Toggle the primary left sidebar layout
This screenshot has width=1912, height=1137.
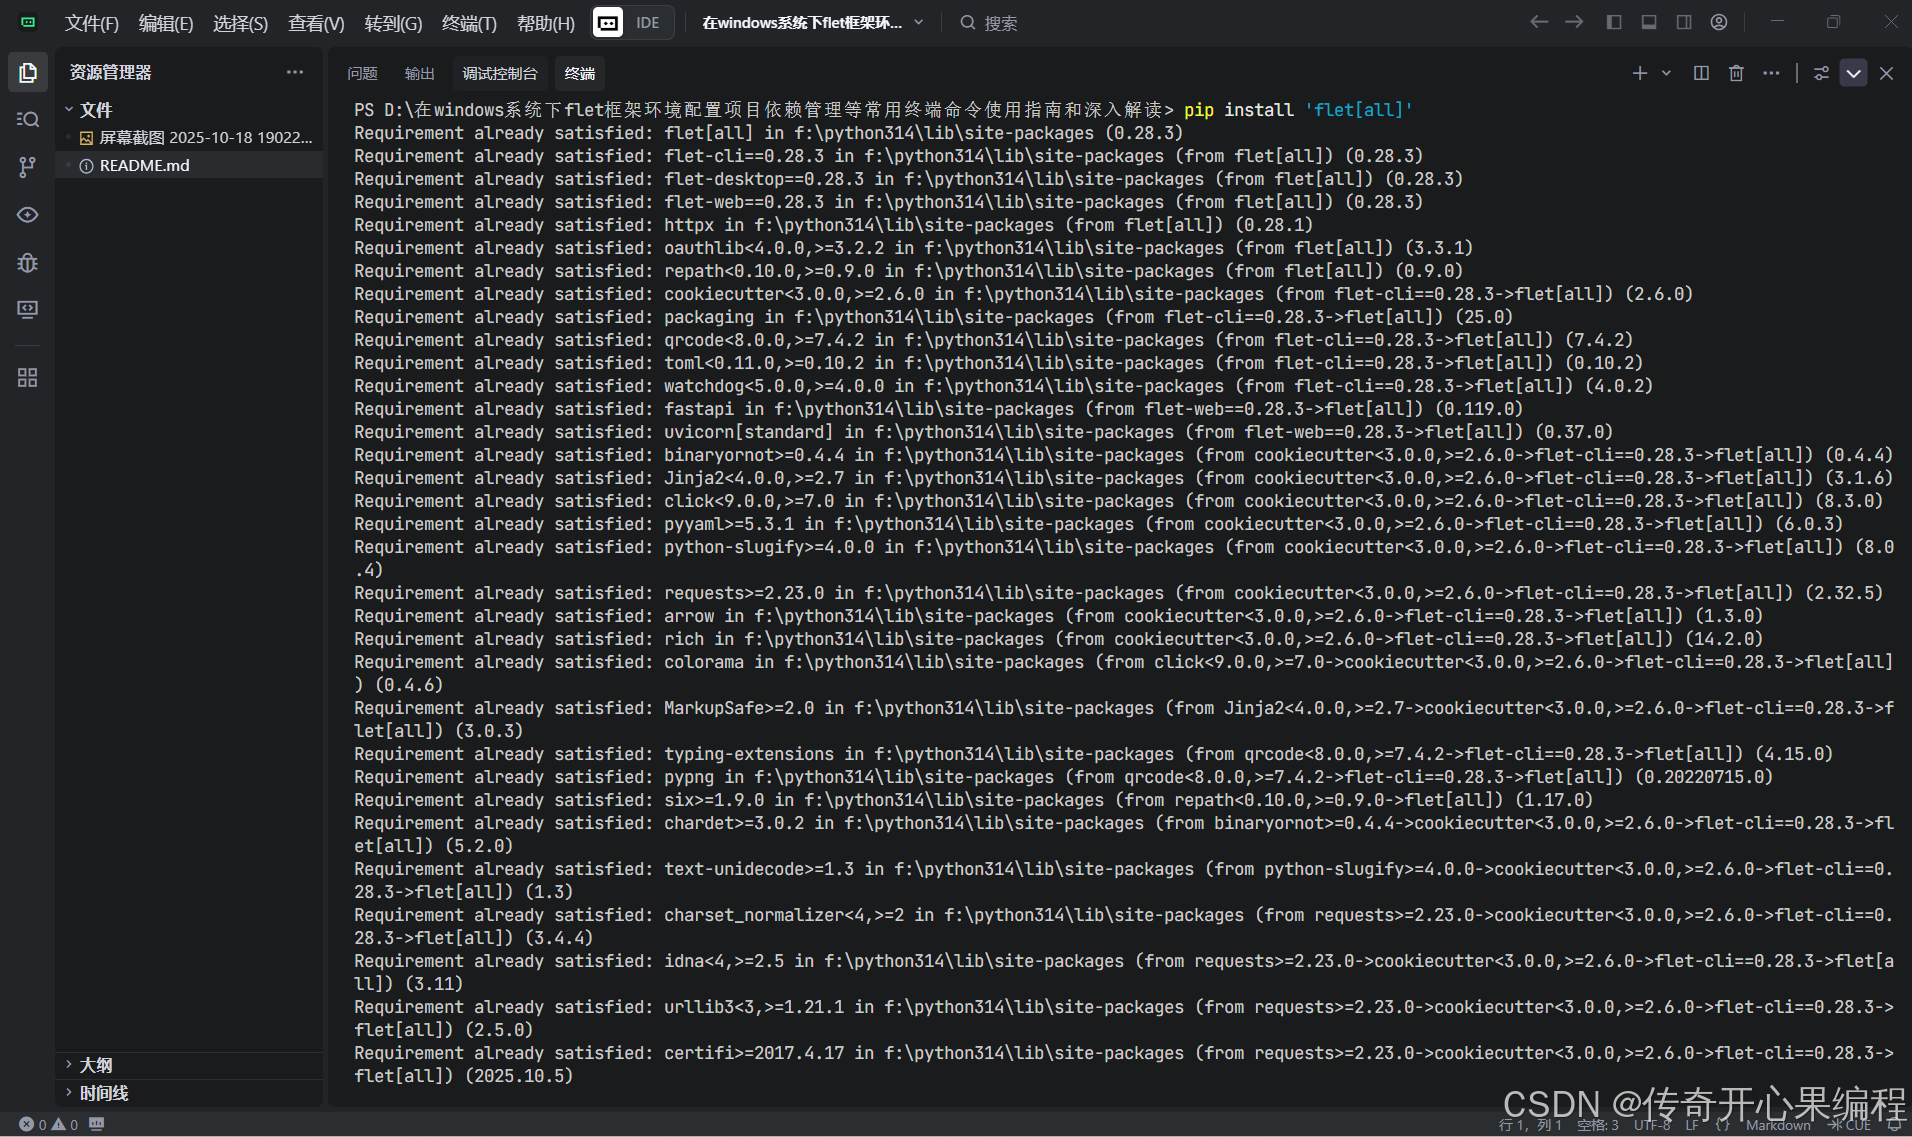[1614, 22]
